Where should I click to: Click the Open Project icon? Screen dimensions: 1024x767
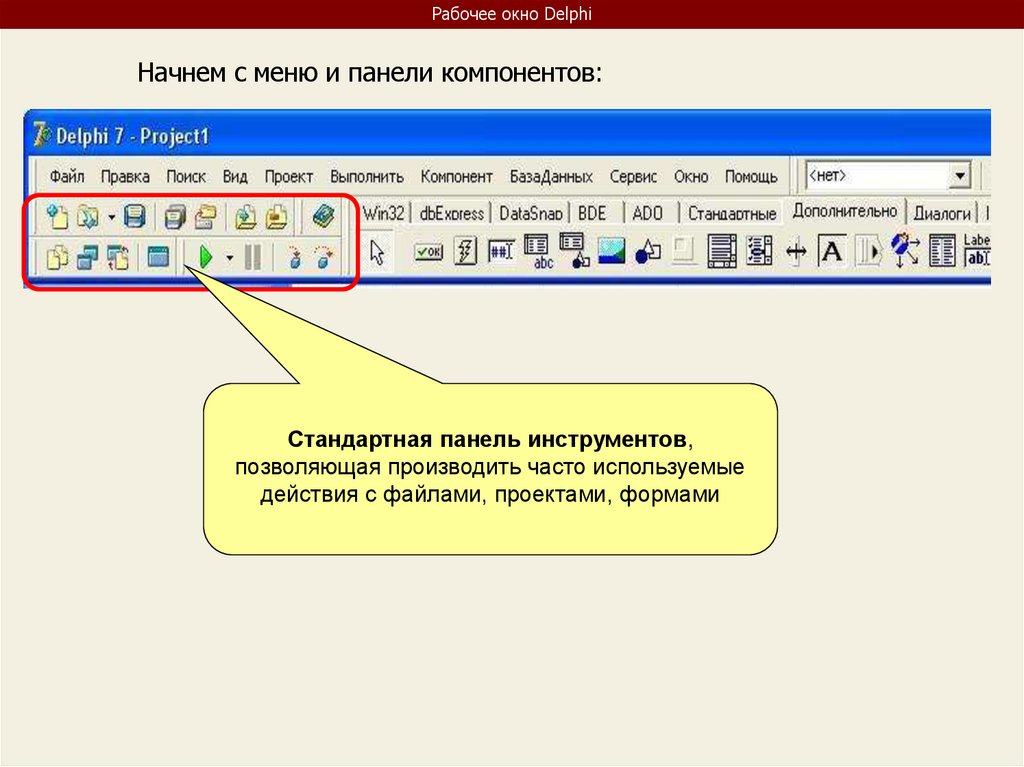tap(206, 217)
